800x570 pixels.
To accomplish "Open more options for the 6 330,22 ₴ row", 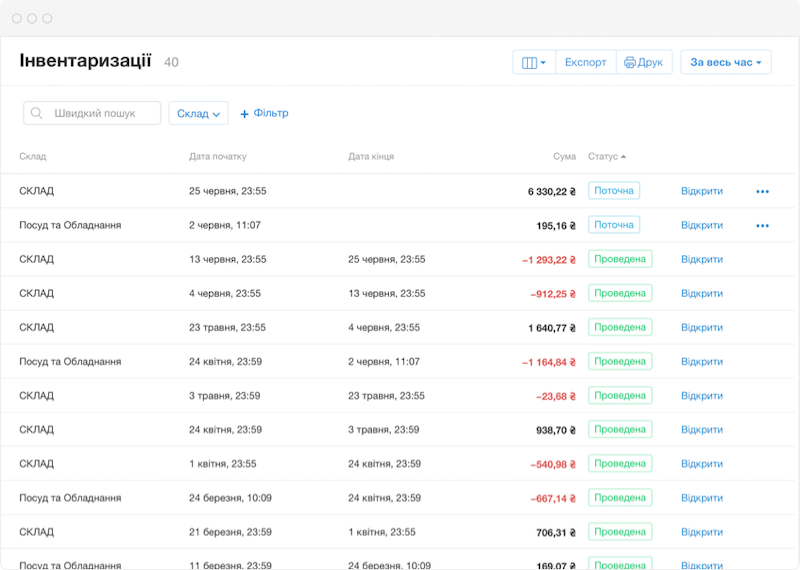I will (762, 191).
